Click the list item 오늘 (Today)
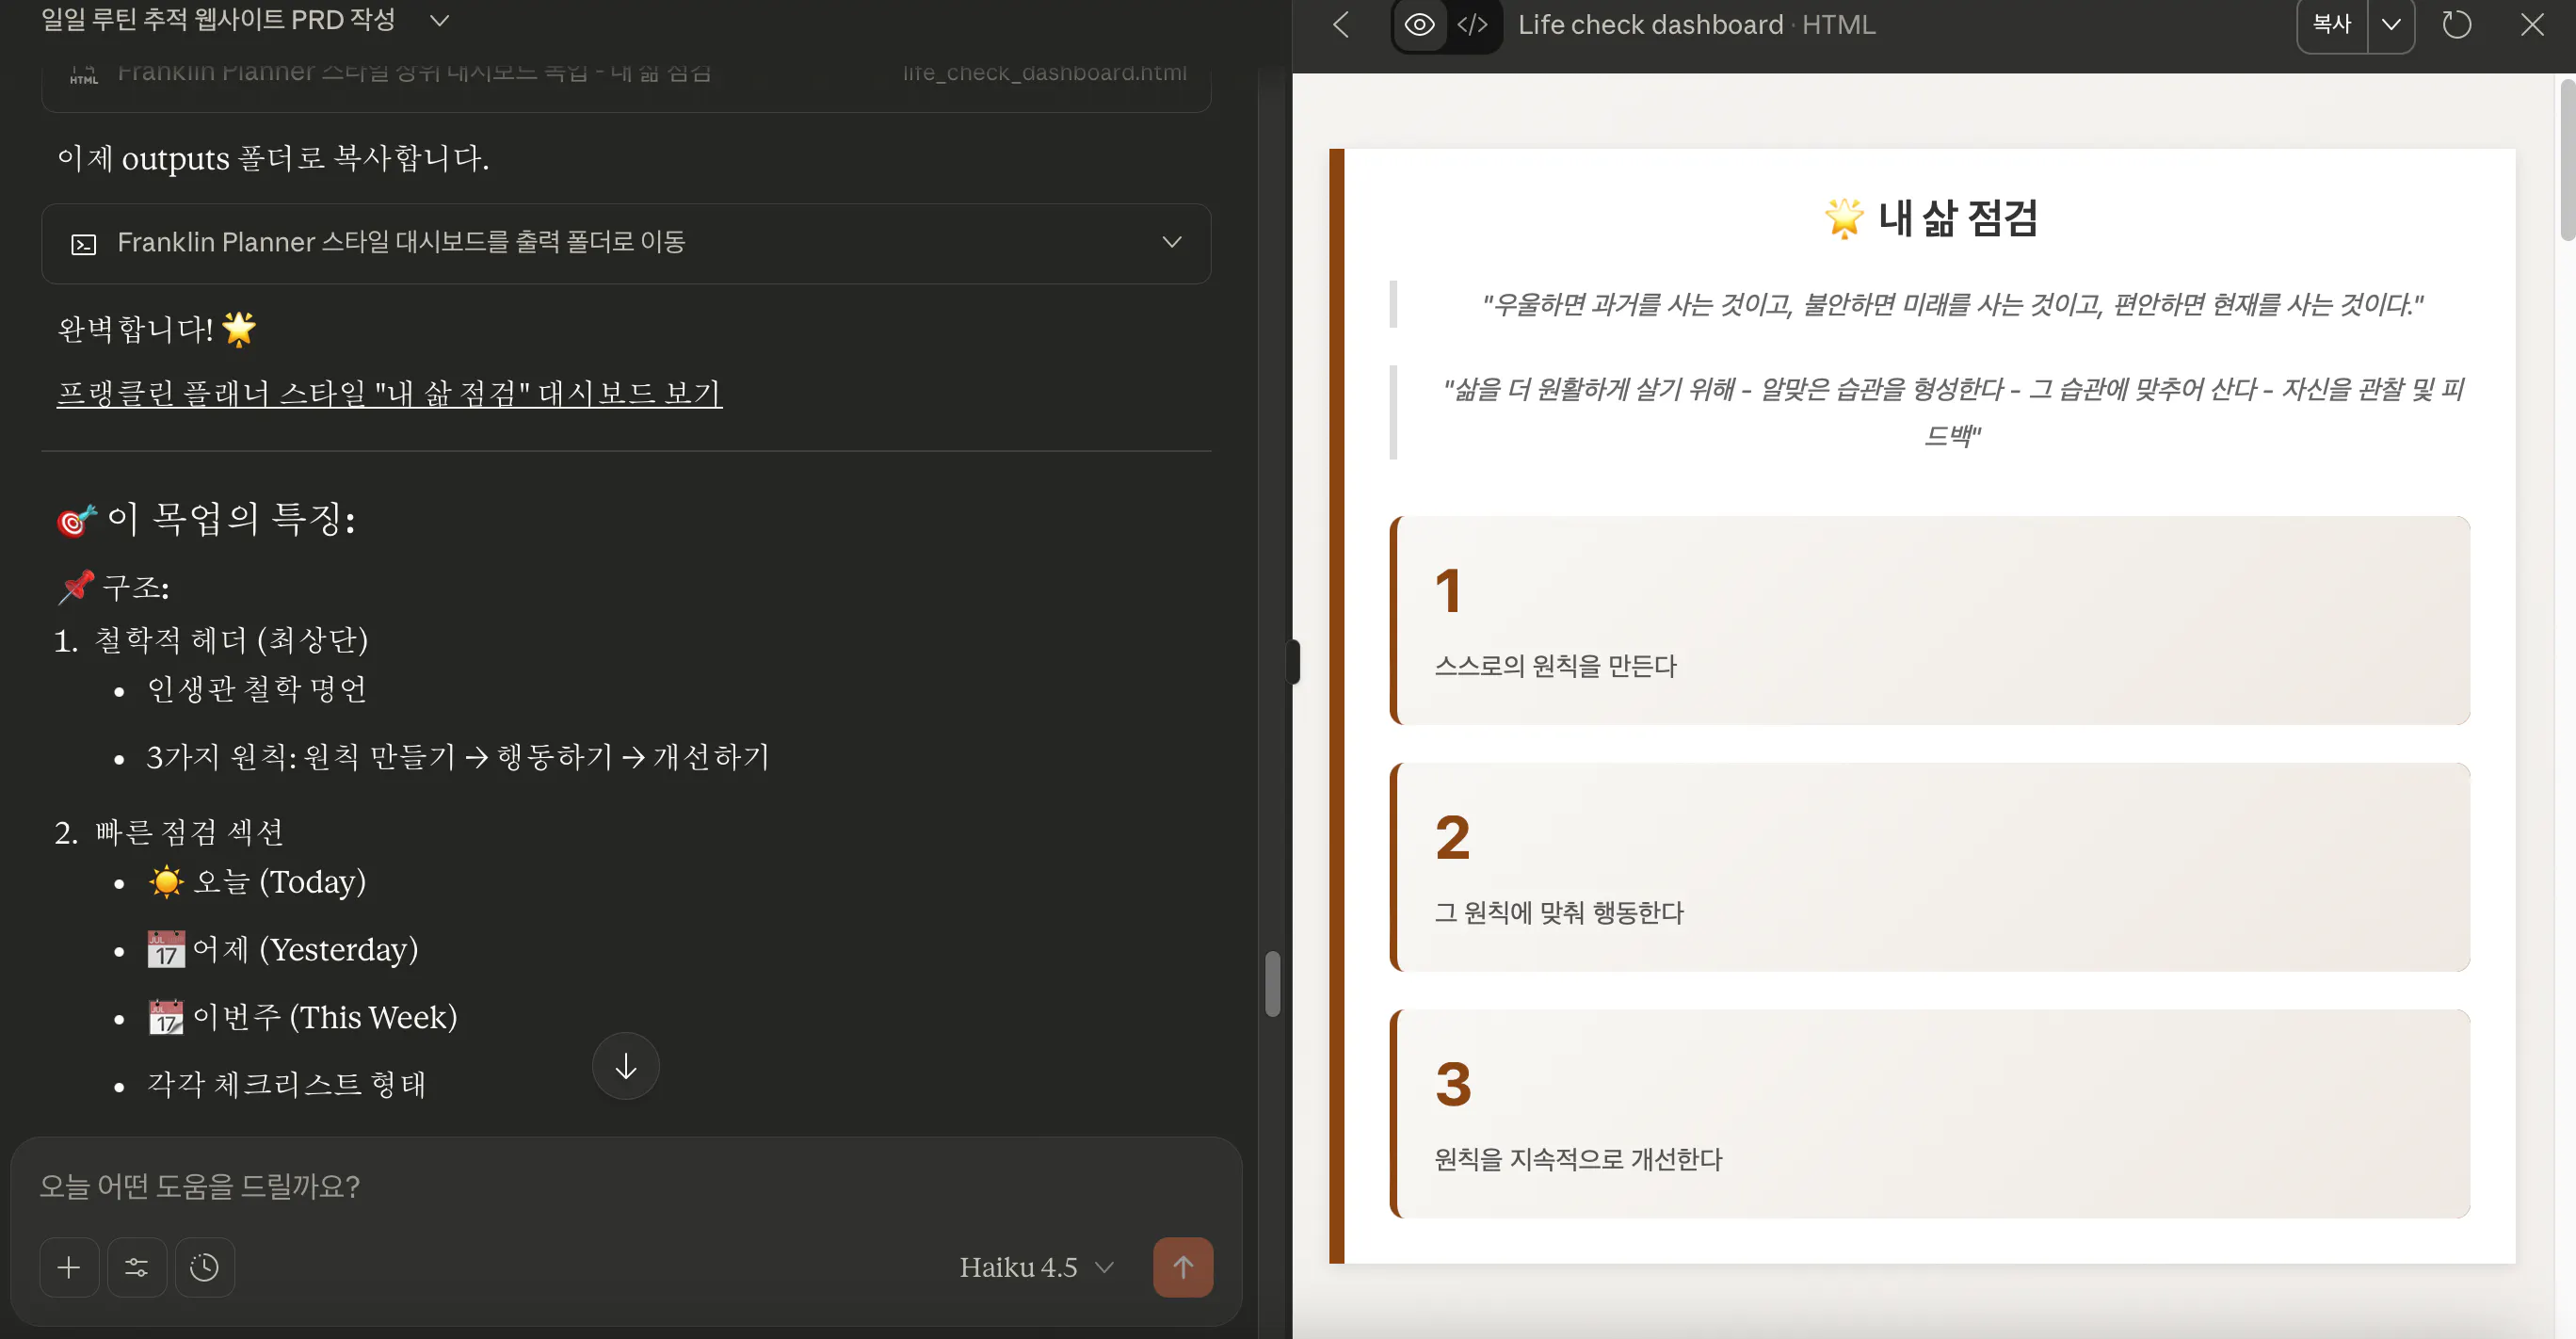Screen dimensions: 2576x1339 257,882
